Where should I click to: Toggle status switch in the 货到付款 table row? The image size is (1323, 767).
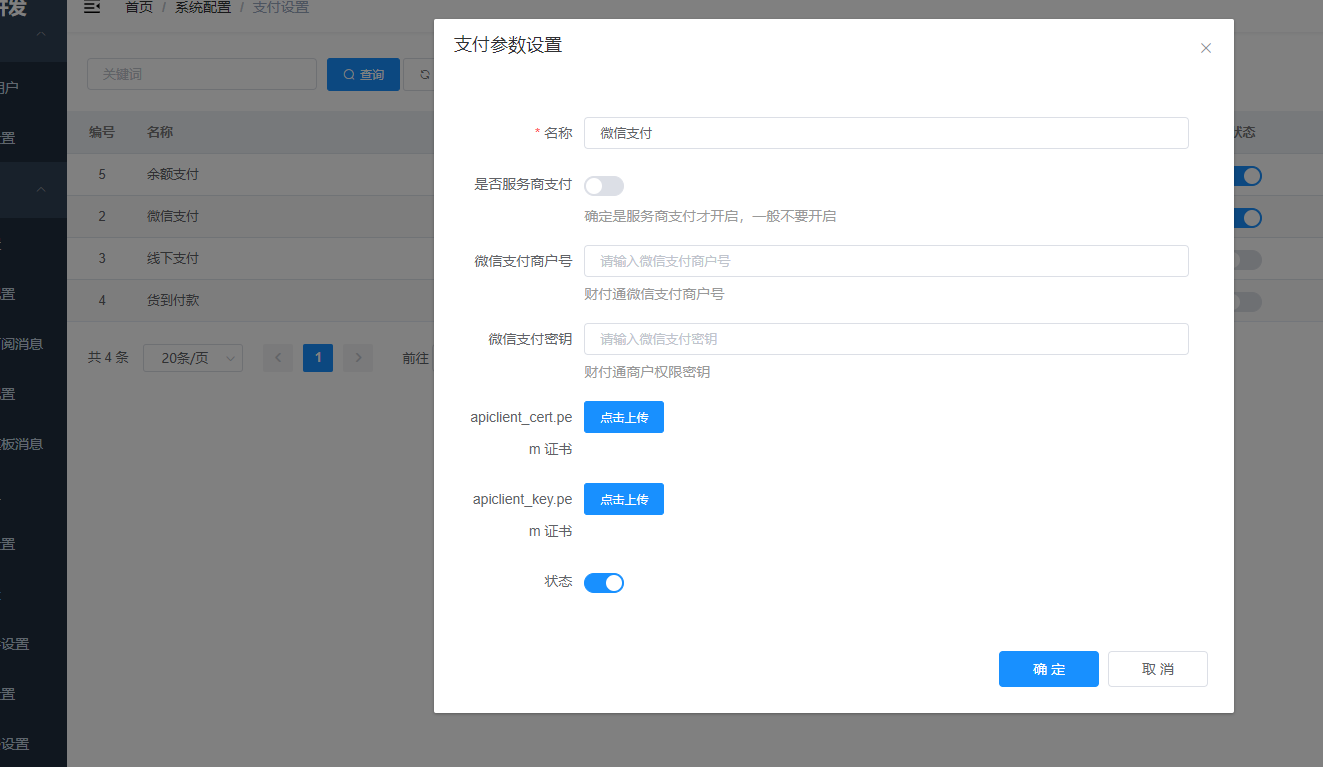click(1246, 302)
